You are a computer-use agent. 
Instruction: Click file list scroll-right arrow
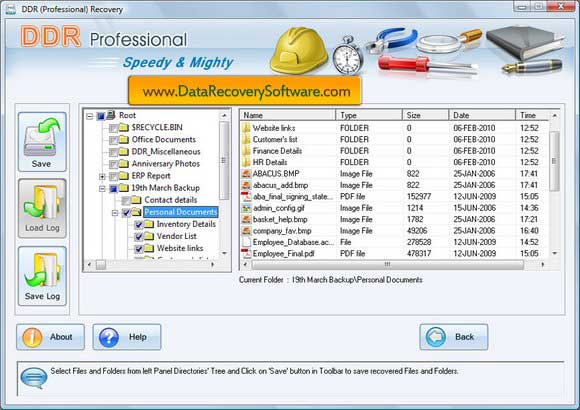tap(542, 265)
